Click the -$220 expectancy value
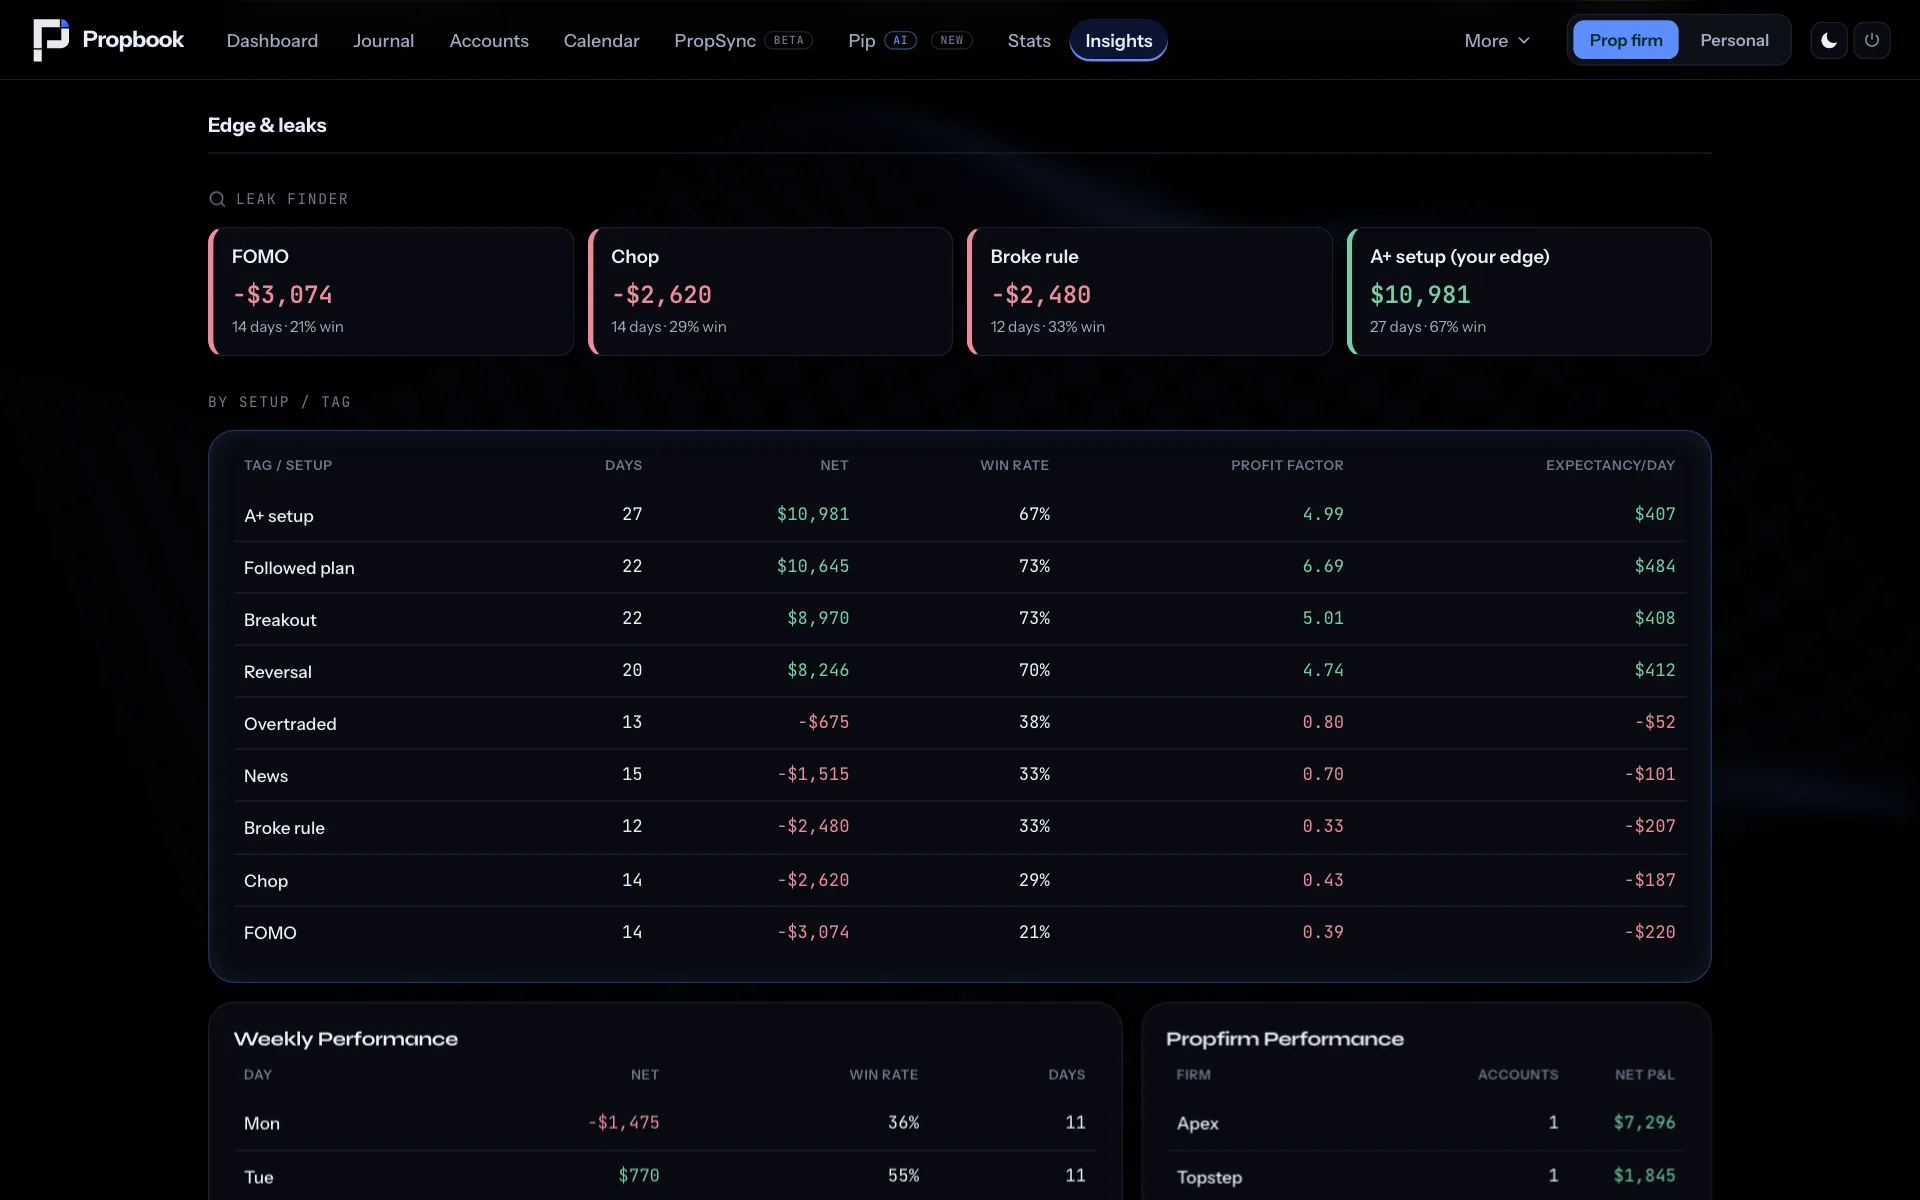The height and width of the screenshot is (1200, 1920). 1650,932
